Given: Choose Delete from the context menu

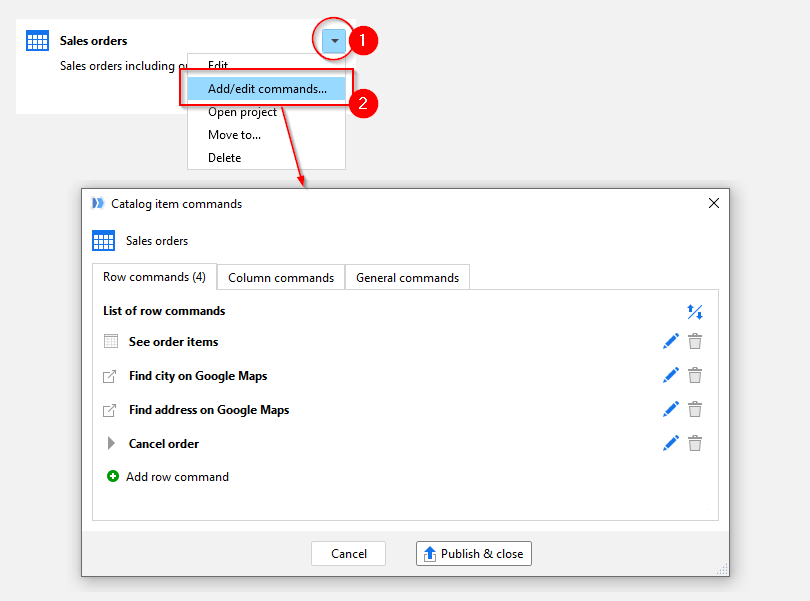Looking at the screenshot, I should point(224,158).
